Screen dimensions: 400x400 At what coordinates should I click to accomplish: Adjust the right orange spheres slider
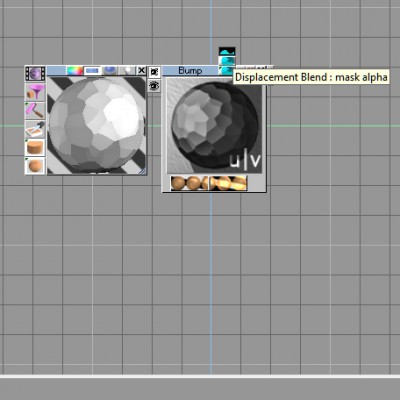[228, 183]
